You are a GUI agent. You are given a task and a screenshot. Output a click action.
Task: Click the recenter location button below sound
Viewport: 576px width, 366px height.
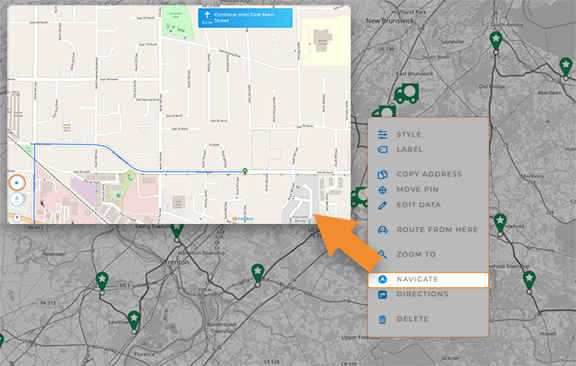click(x=17, y=199)
